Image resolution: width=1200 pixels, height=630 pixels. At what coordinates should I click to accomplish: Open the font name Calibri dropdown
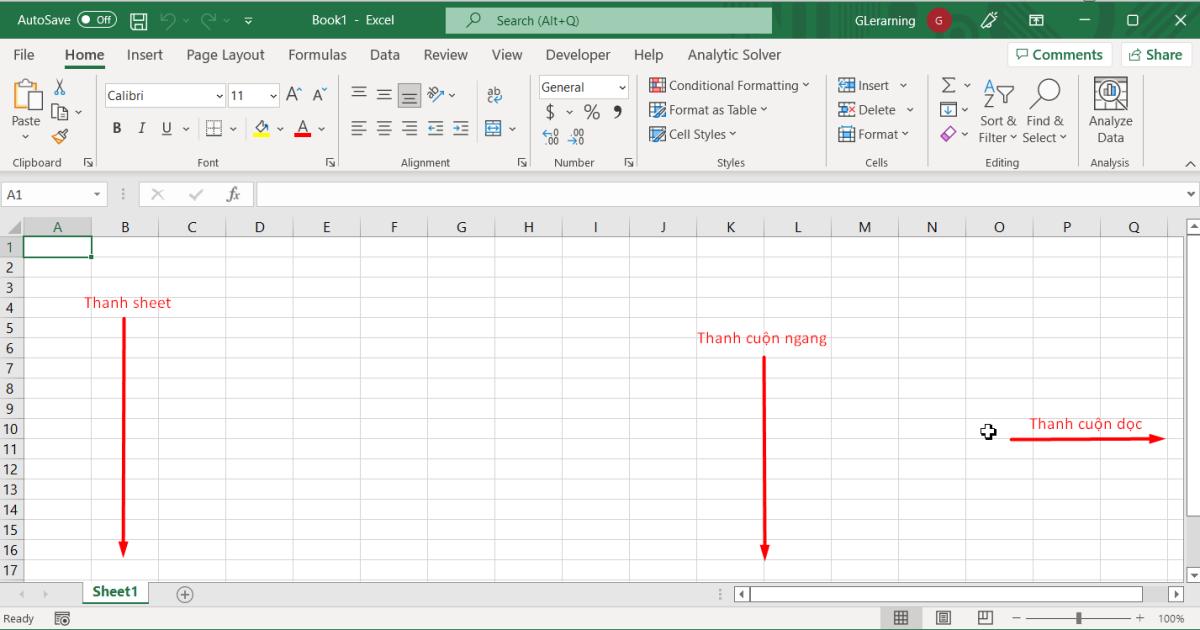pyautogui.click(x=220, y=96)
